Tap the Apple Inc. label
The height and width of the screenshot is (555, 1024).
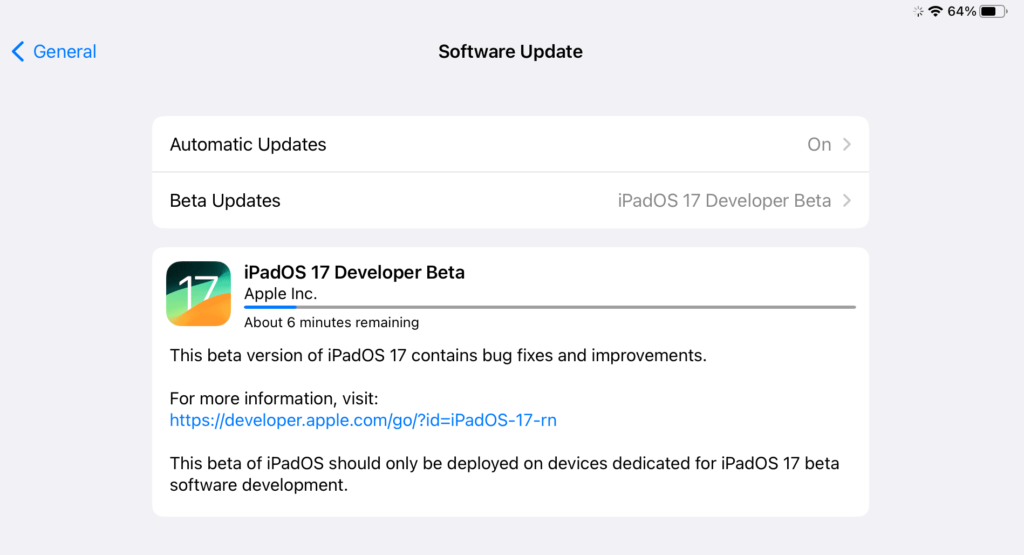(281, 294)
